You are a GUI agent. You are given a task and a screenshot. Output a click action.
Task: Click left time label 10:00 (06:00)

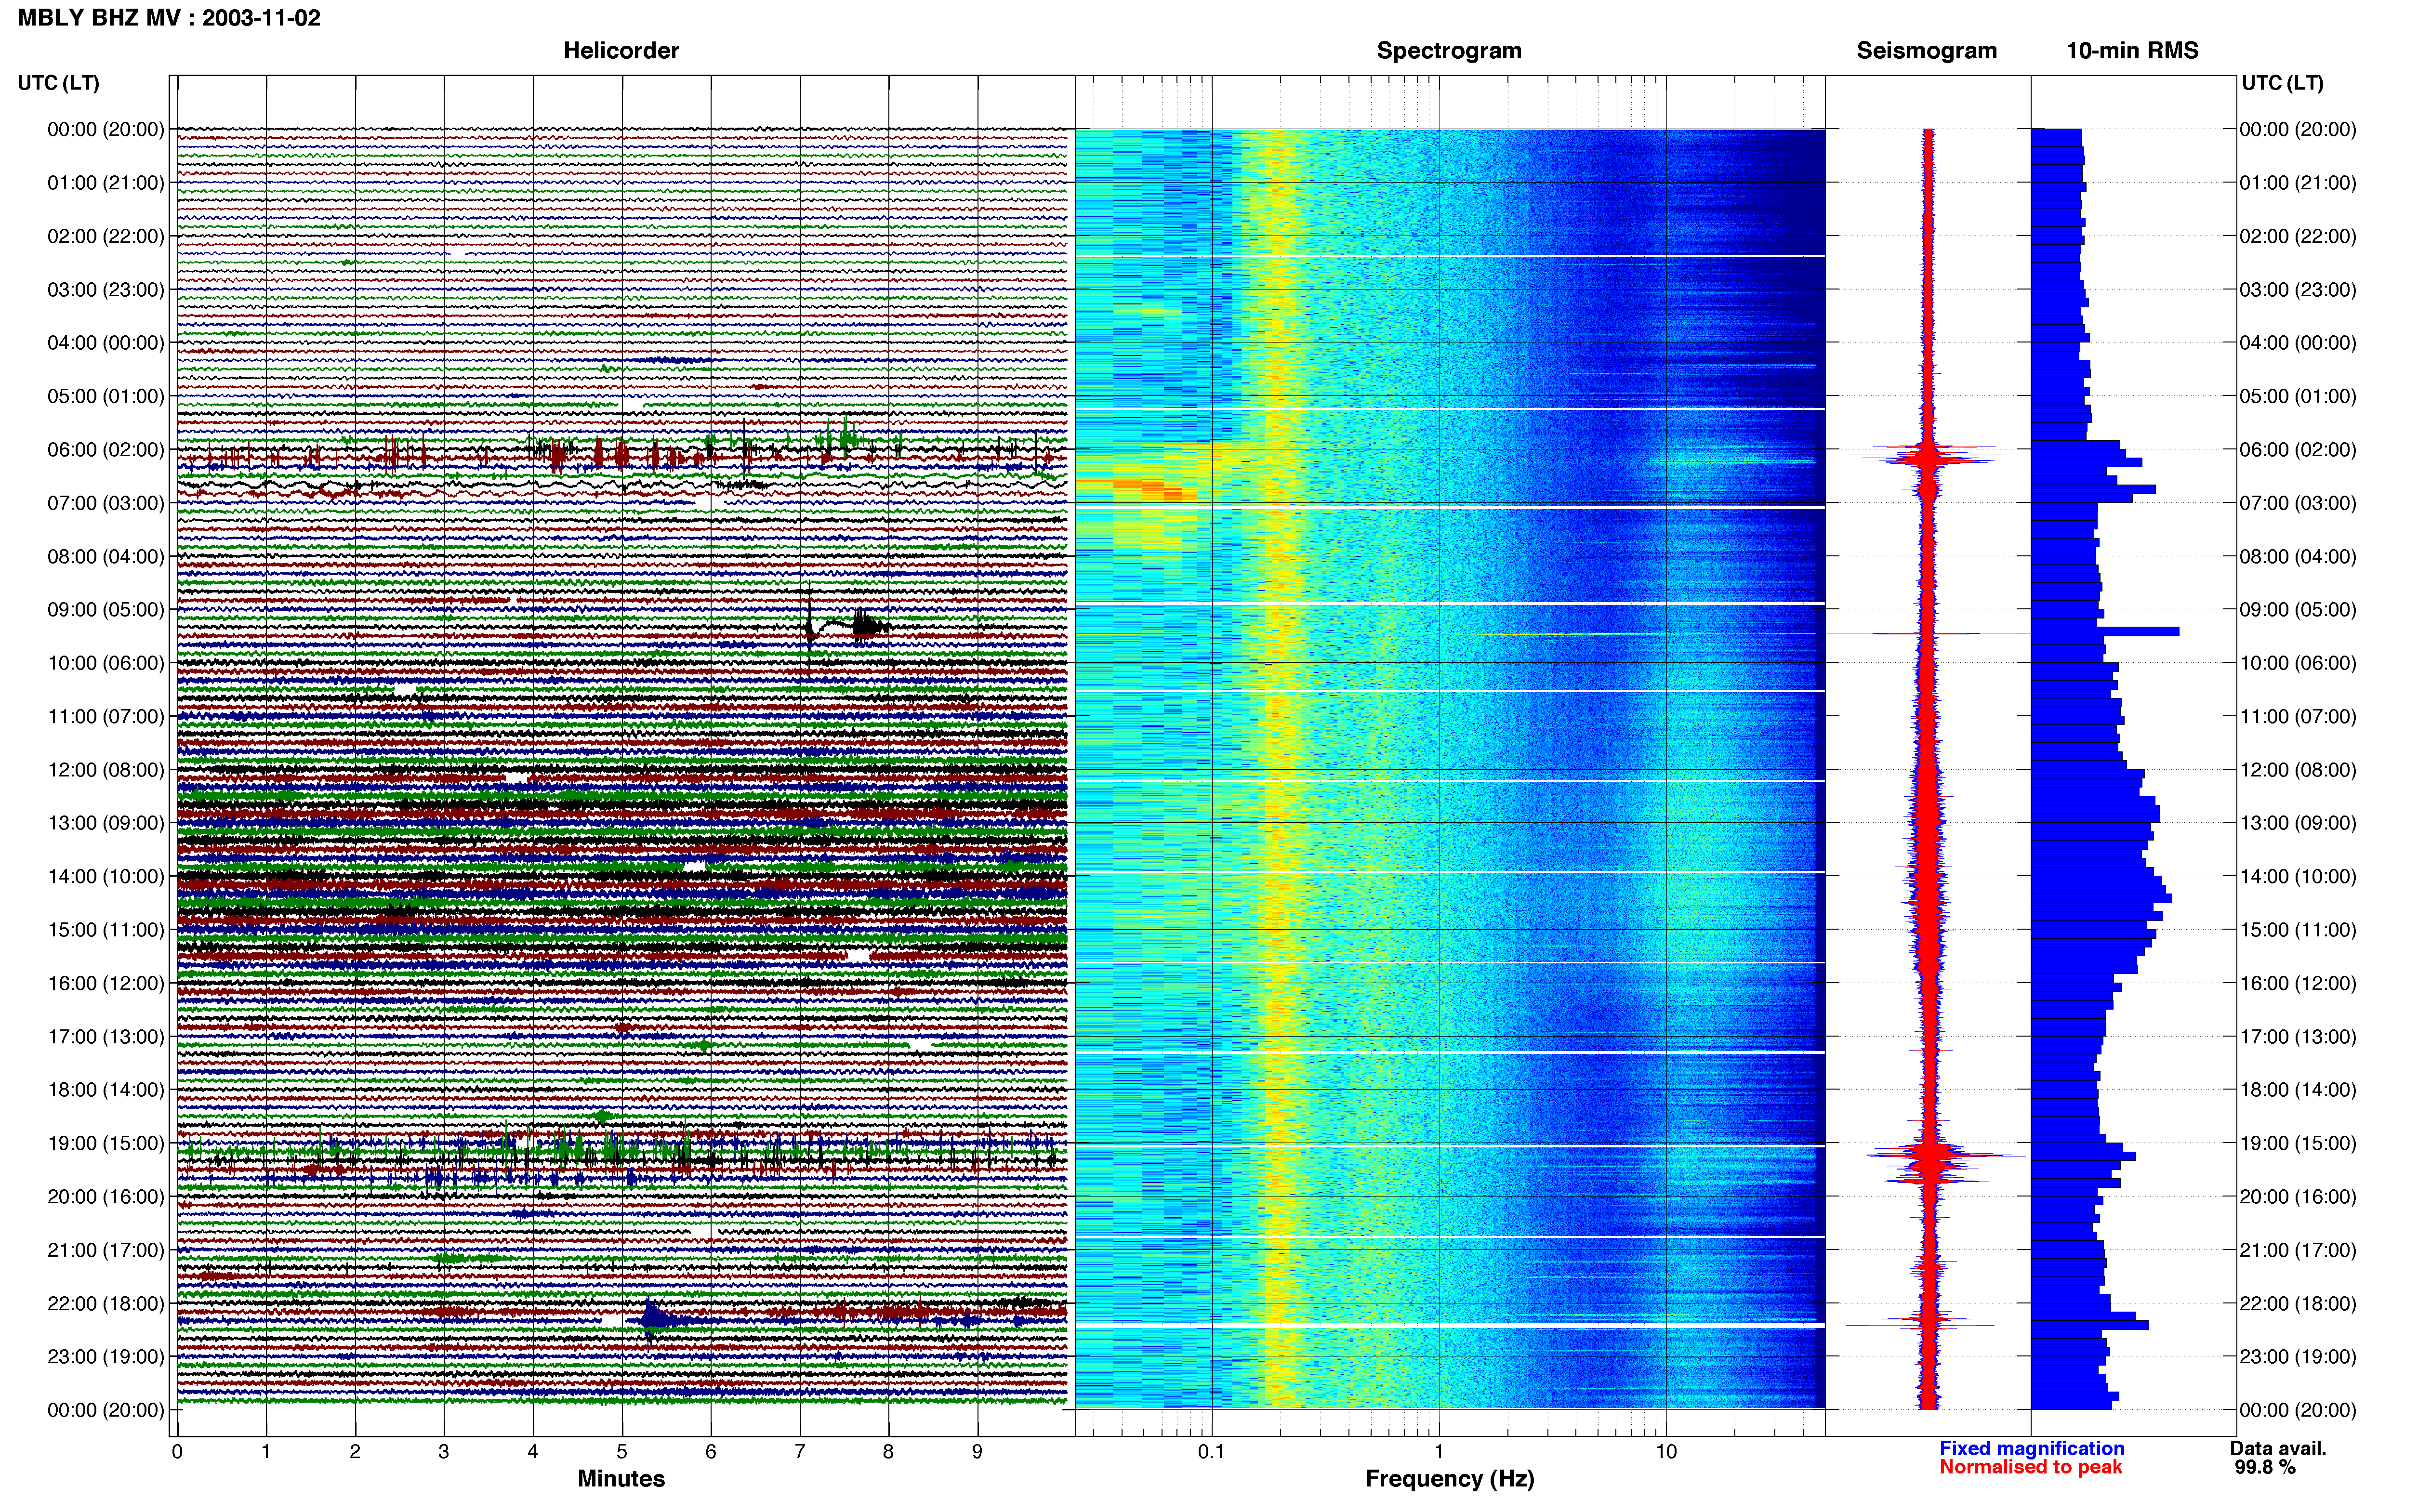click(106, 663)
